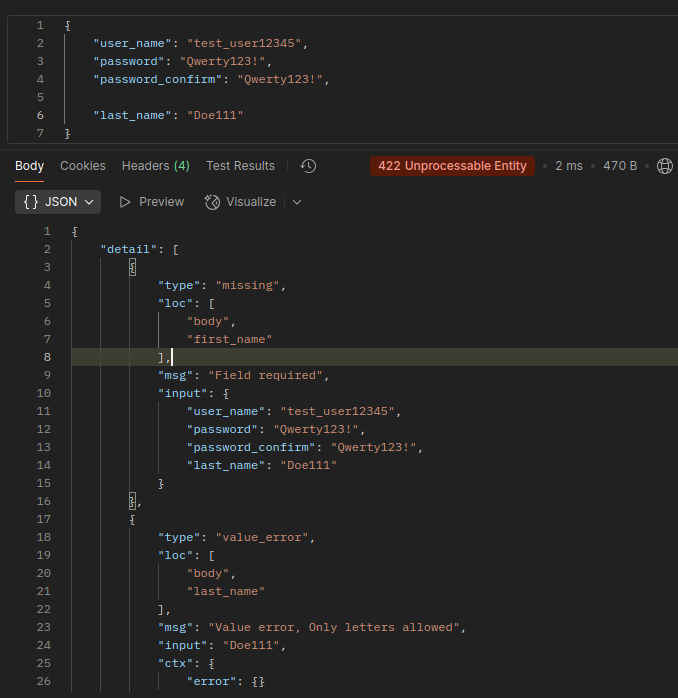This screenshot has height=698, width=678.
Task: Click the Visualize palette icon
Action: [x=212, y=202]
